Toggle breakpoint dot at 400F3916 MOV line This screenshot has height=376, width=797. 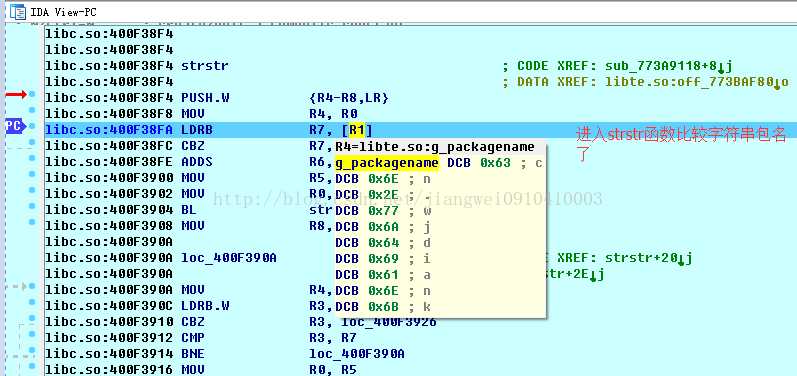click(x=32, y=366)
